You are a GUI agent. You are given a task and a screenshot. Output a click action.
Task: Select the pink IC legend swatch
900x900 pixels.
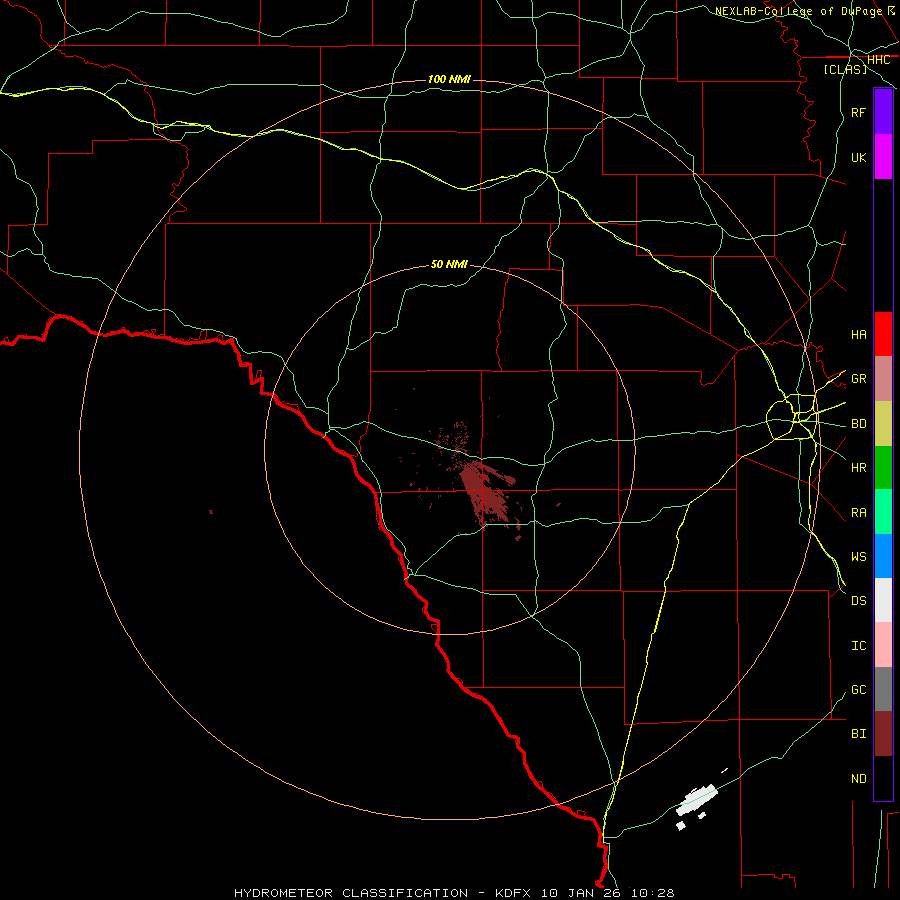click(x=883, y=645)
